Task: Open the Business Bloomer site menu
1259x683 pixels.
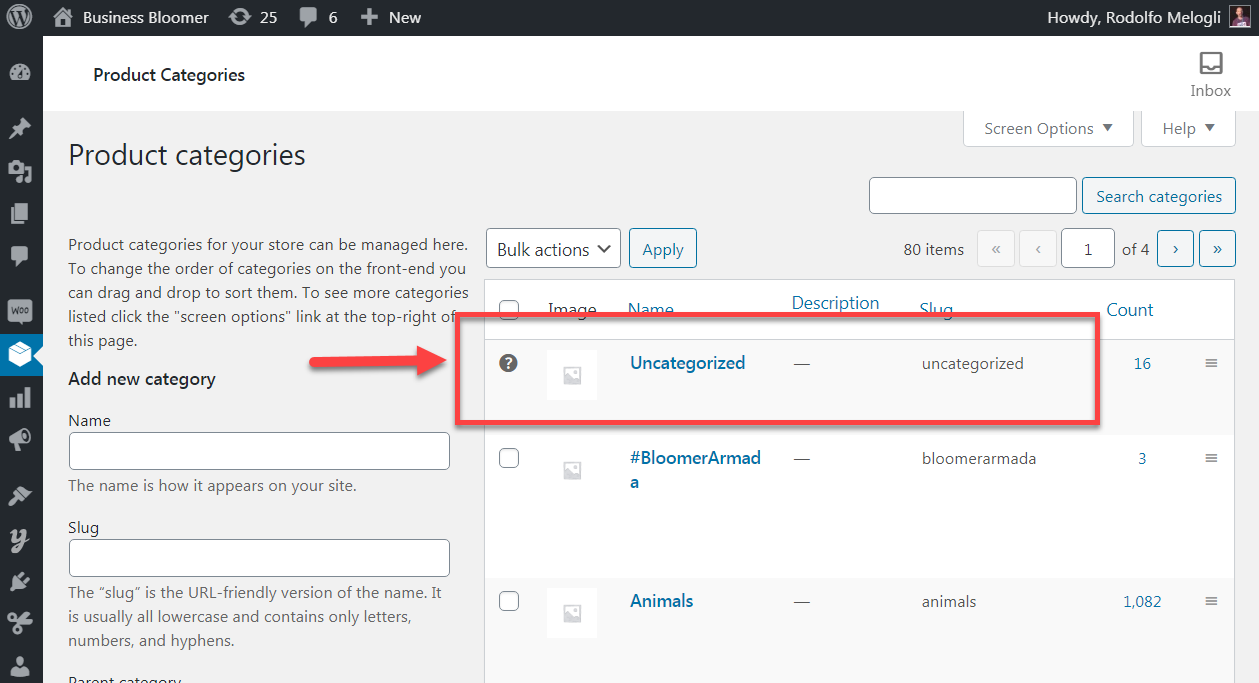Action: pyautogui.click(x=131, y=17)
